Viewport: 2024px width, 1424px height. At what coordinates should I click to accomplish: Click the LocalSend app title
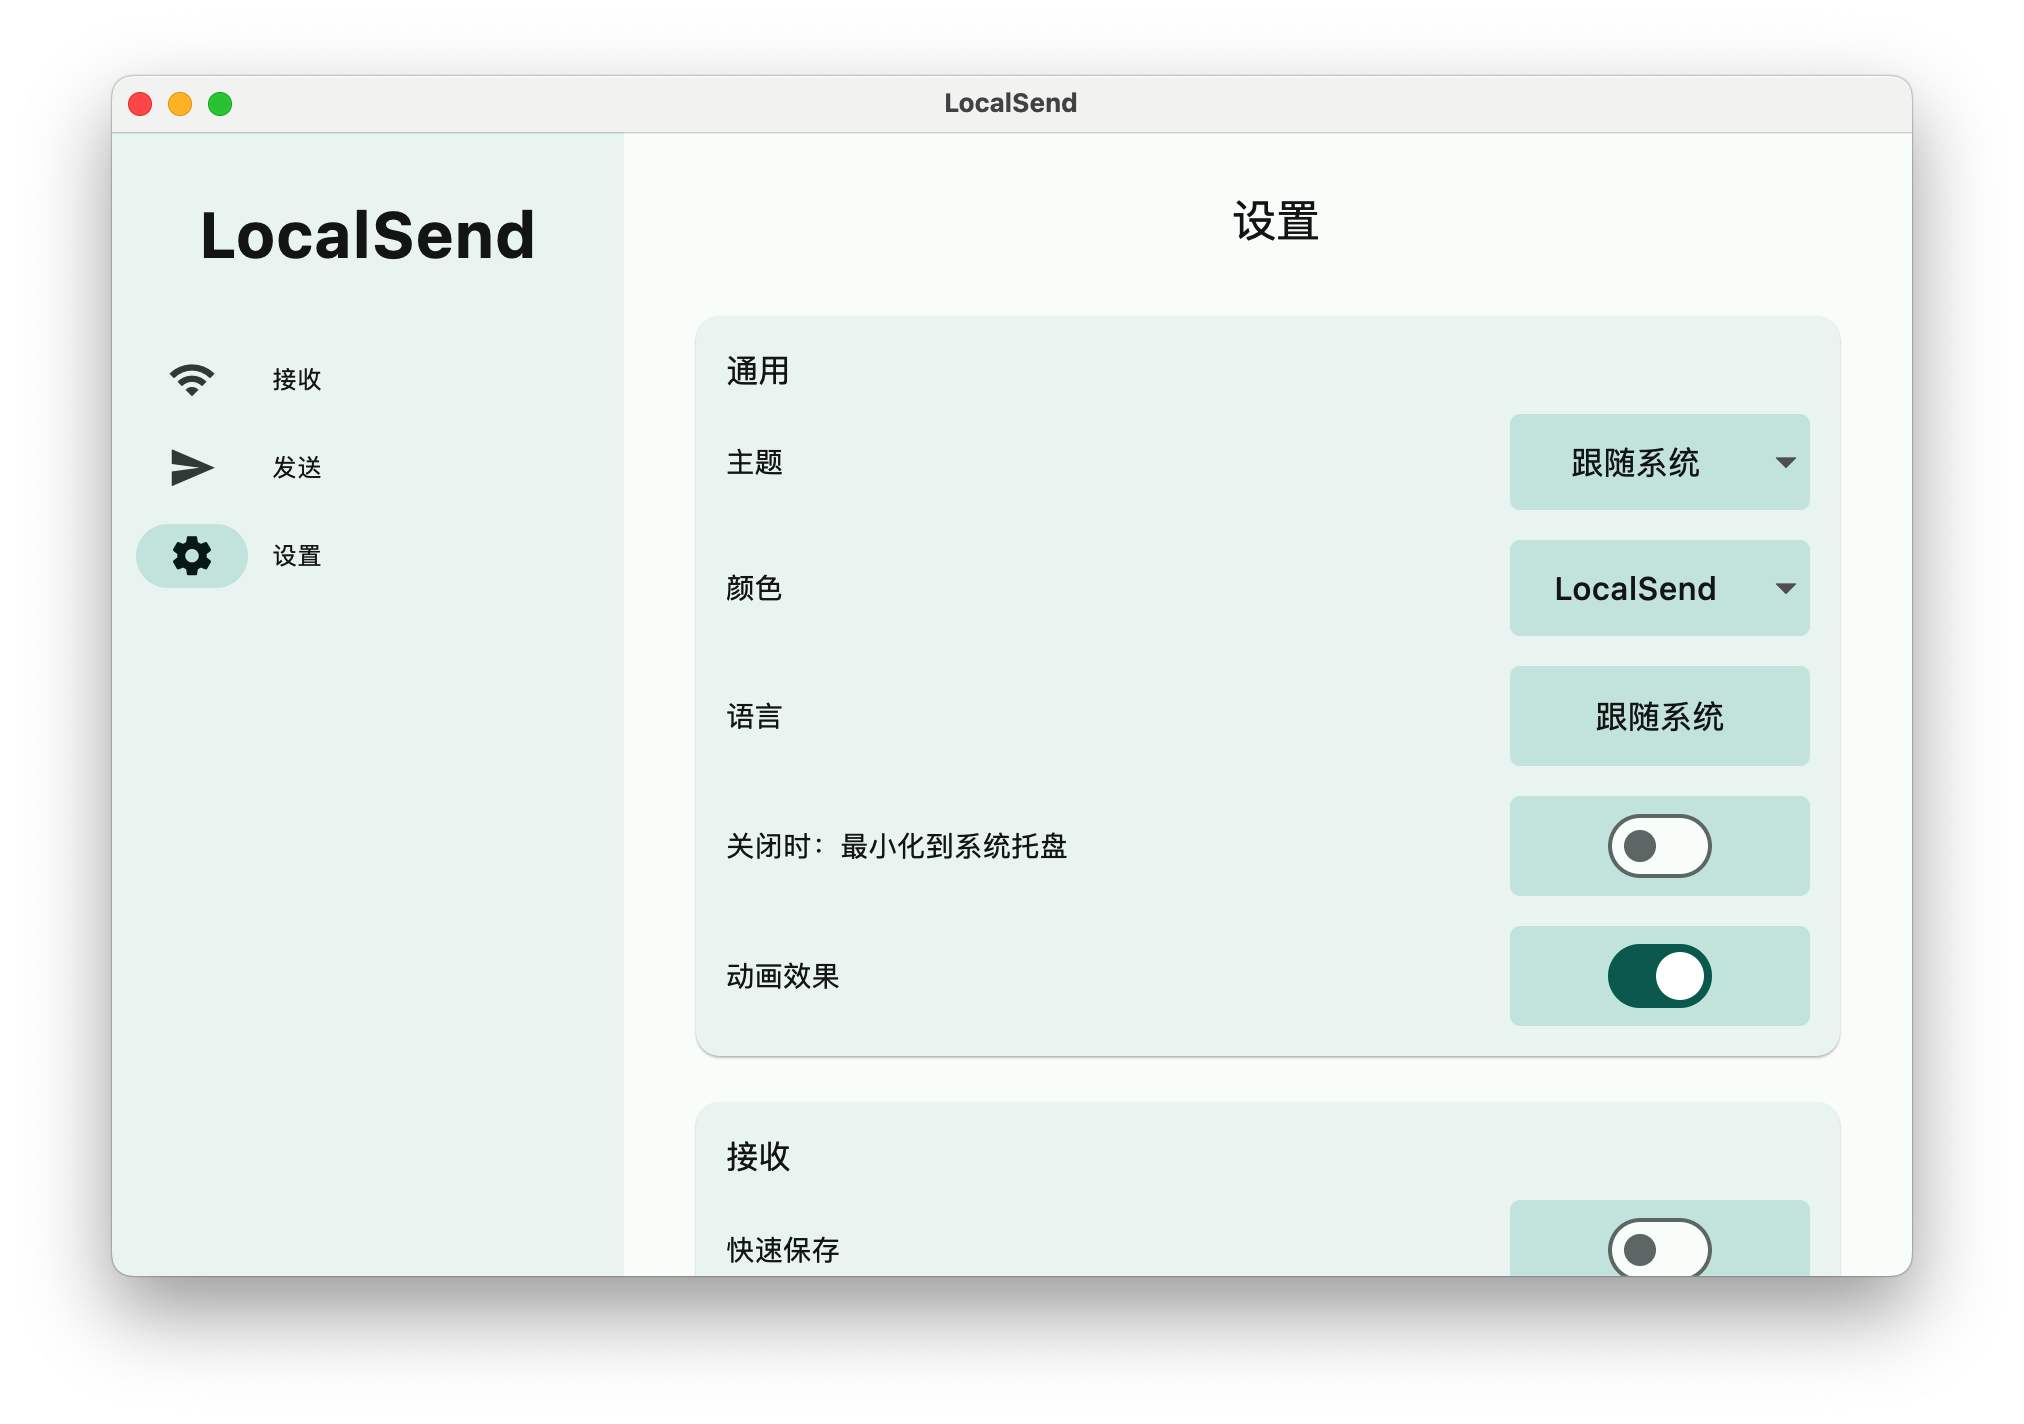367,234
